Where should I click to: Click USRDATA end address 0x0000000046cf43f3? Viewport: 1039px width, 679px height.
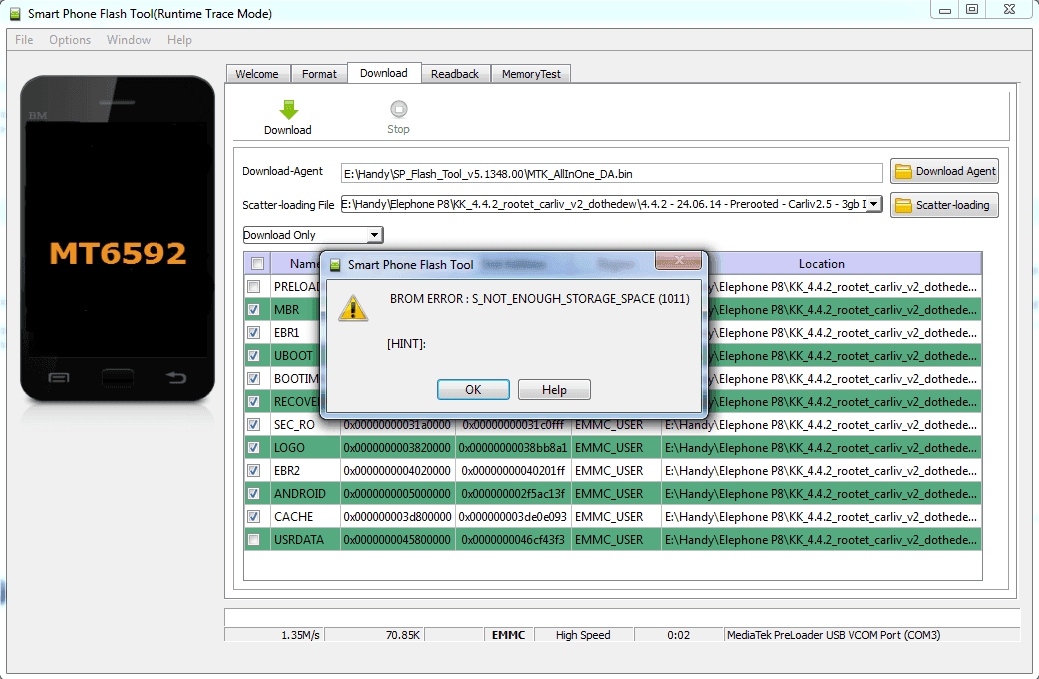tap(513, 540)
